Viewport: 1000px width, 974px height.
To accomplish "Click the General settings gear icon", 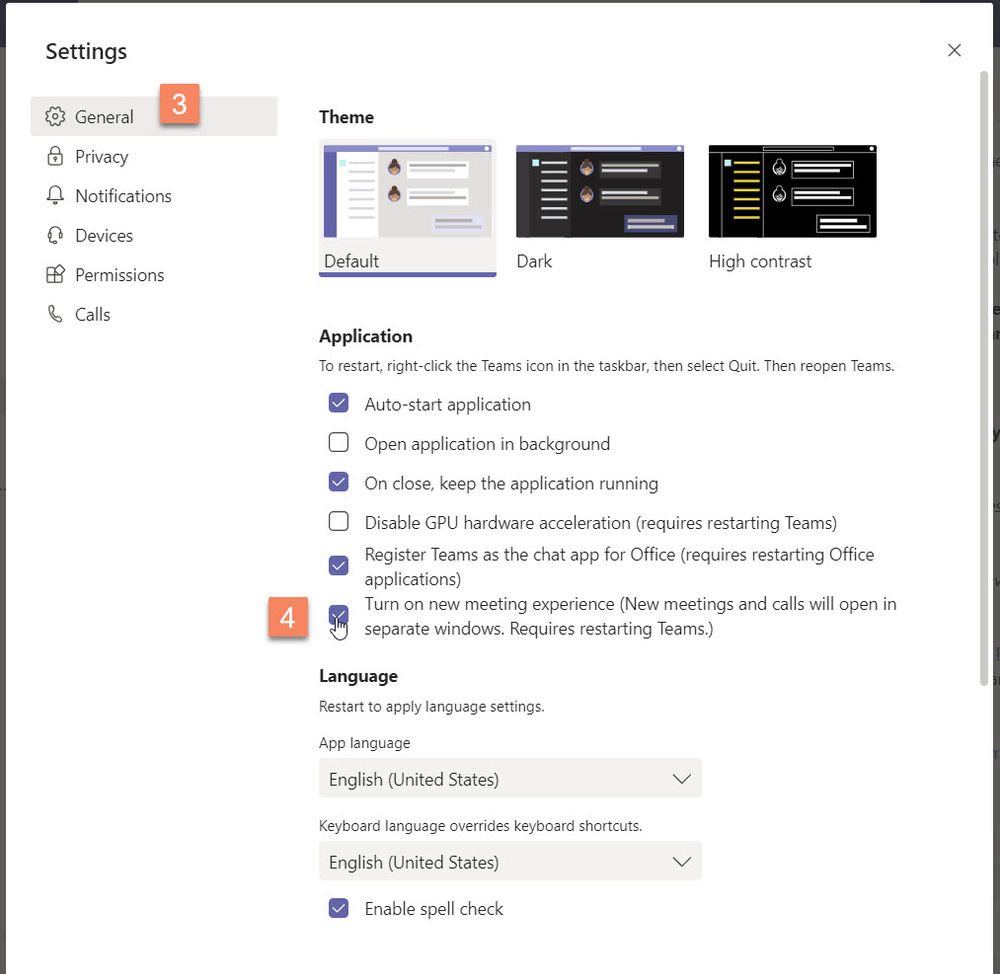I will [56, 116].
